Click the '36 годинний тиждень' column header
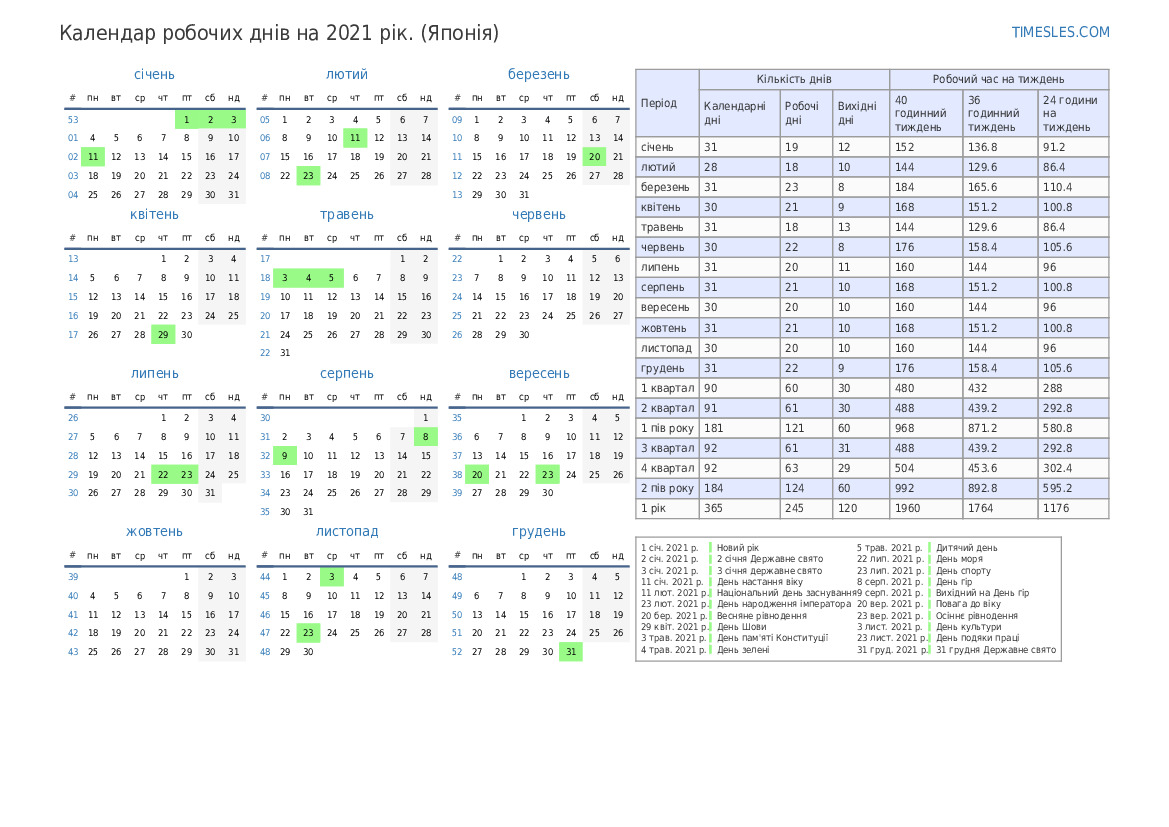Screen dimensions: 1169x827 999,113
